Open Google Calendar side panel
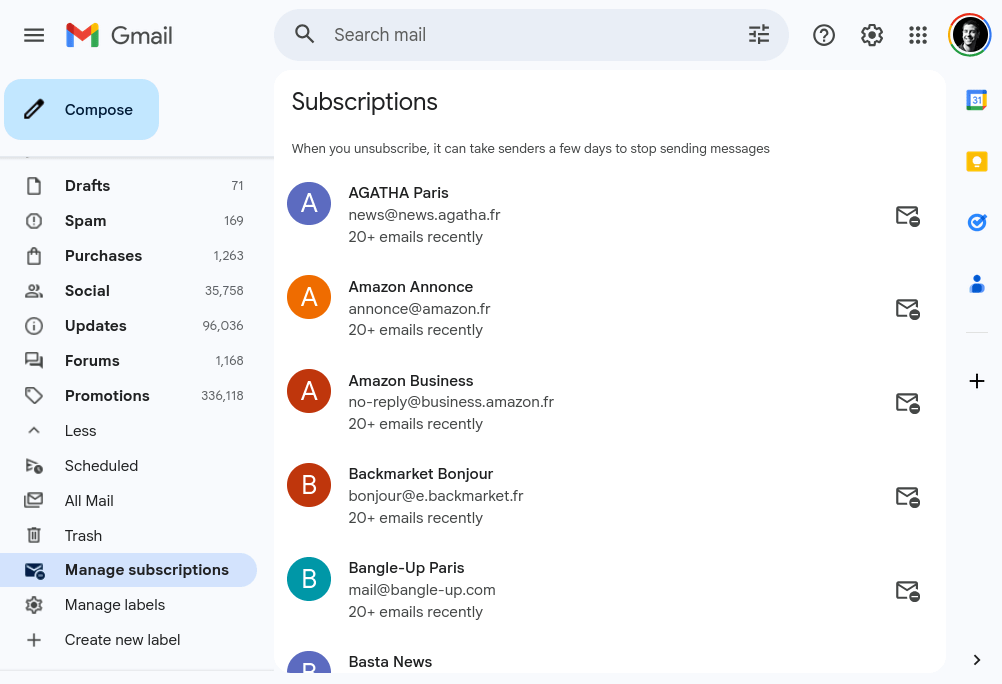This screenshot has height=684, width=1002. tap(977, 100)
